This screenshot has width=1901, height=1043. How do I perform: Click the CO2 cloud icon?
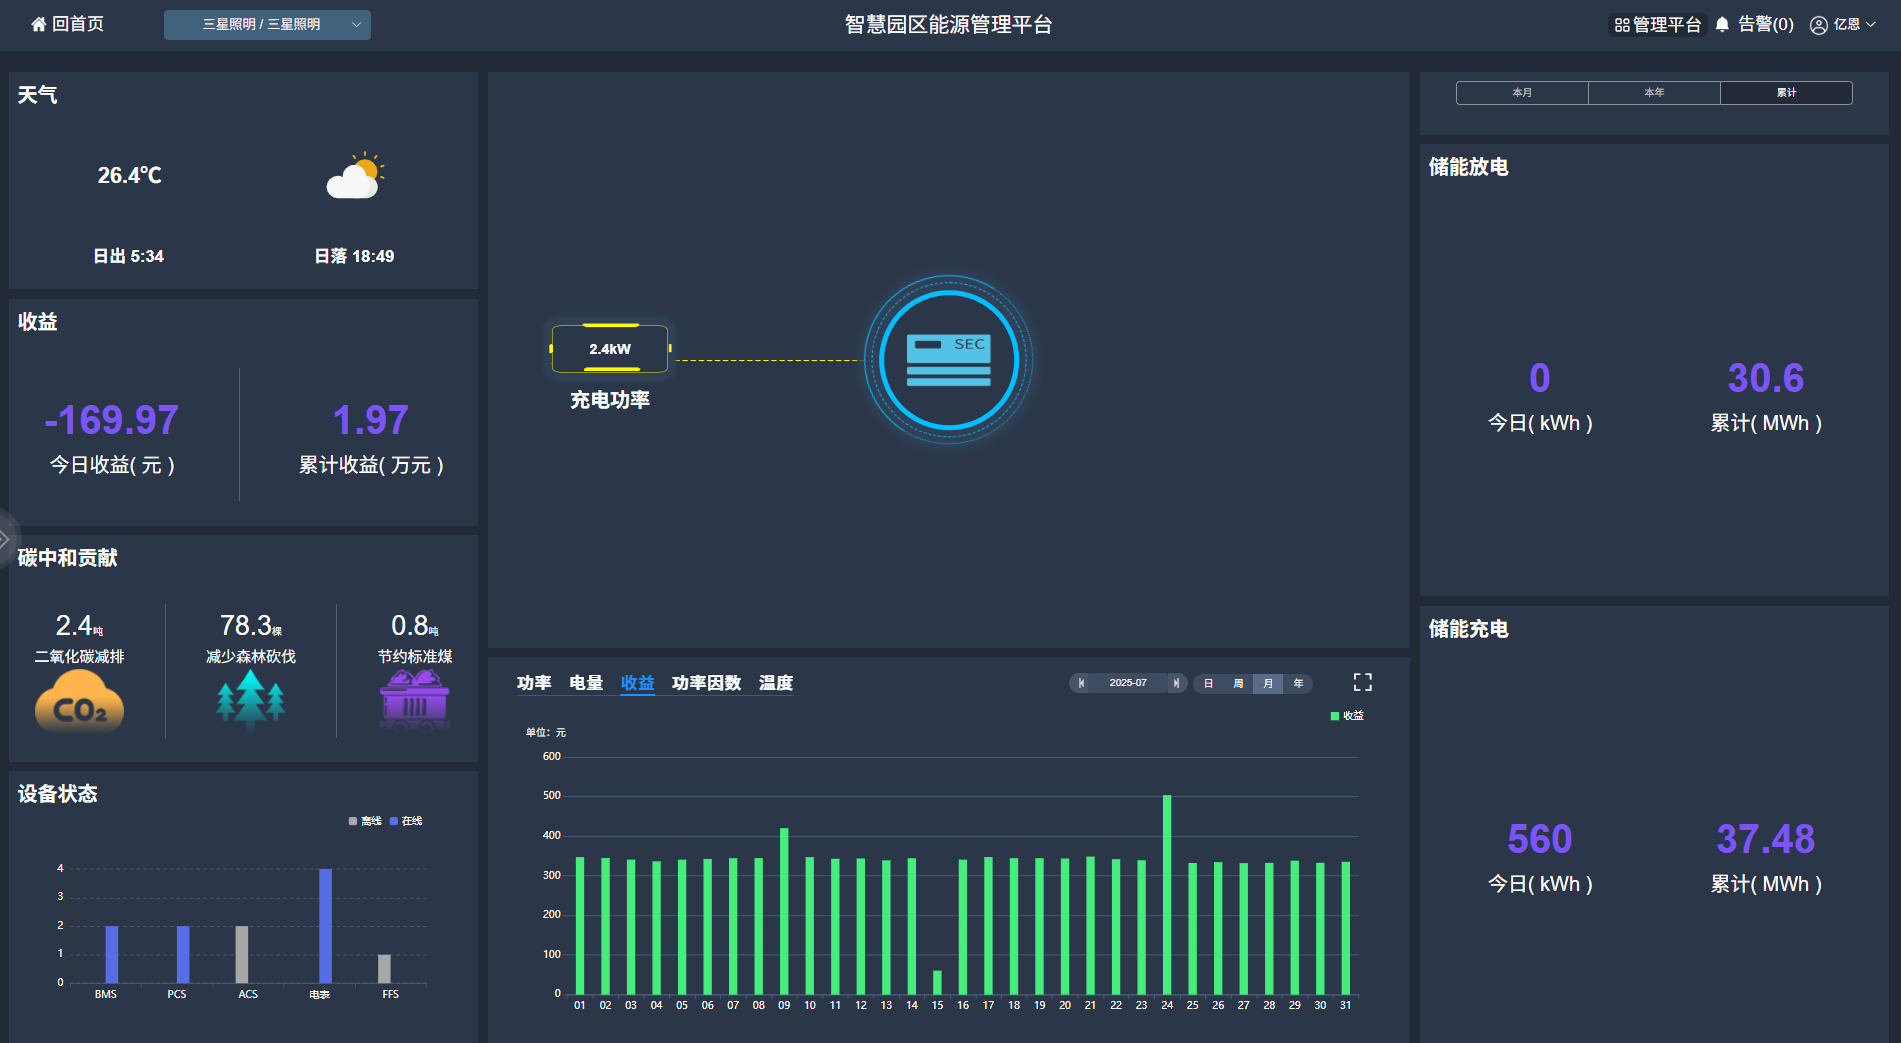79,703
